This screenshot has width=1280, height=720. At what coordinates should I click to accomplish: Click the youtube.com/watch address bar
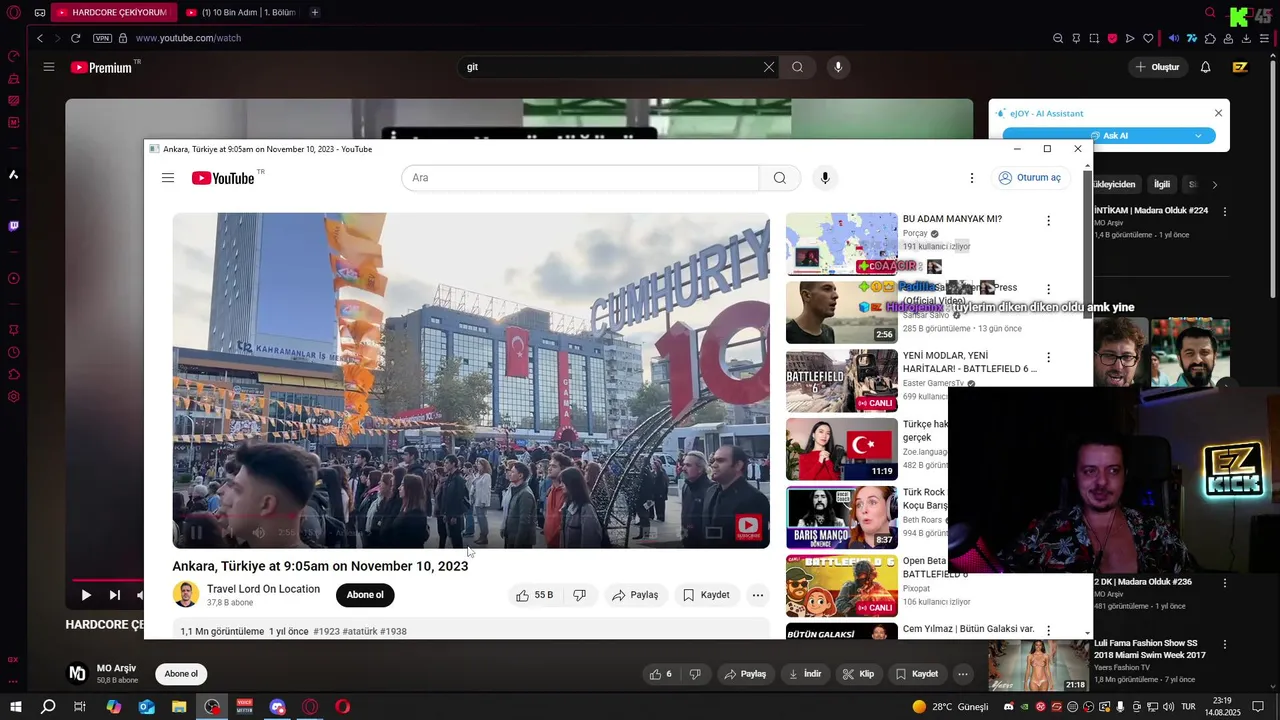pyautogui.click(x=188, y=38)
